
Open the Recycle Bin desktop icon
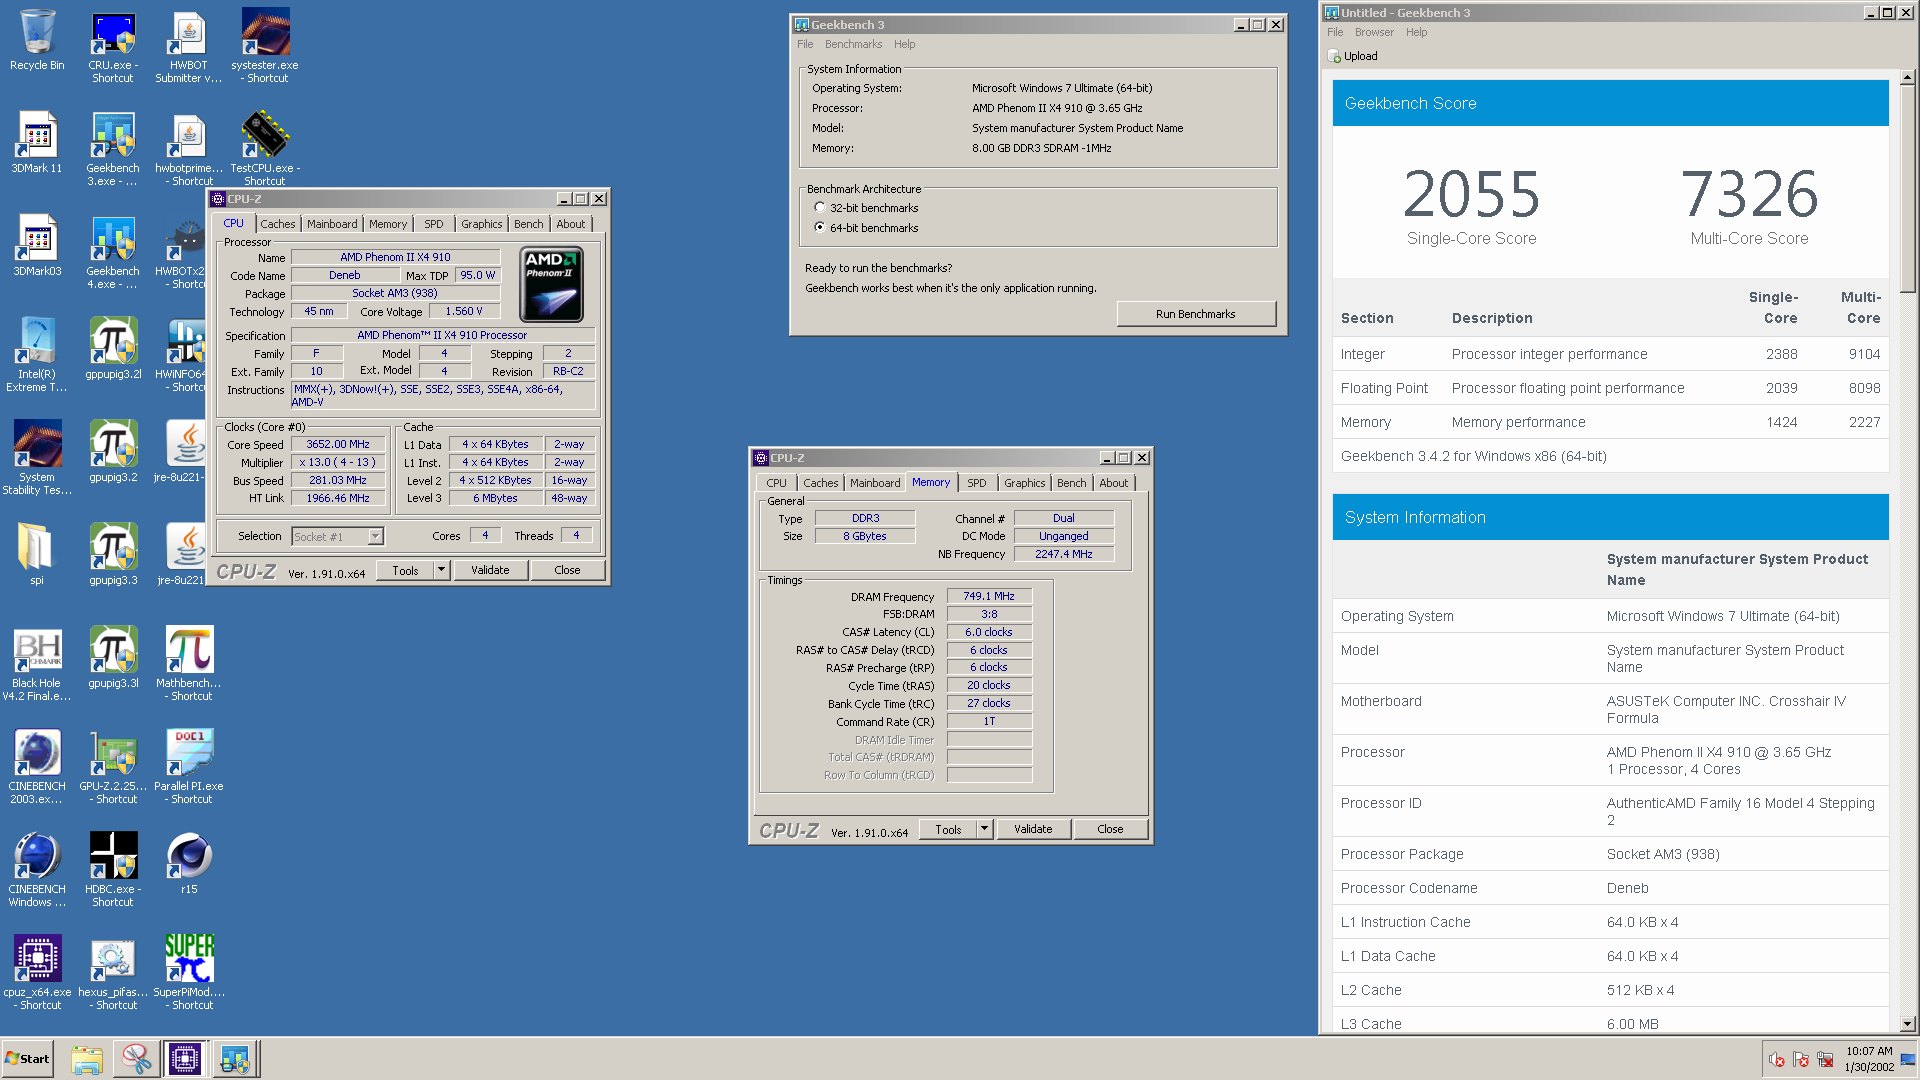37,40
